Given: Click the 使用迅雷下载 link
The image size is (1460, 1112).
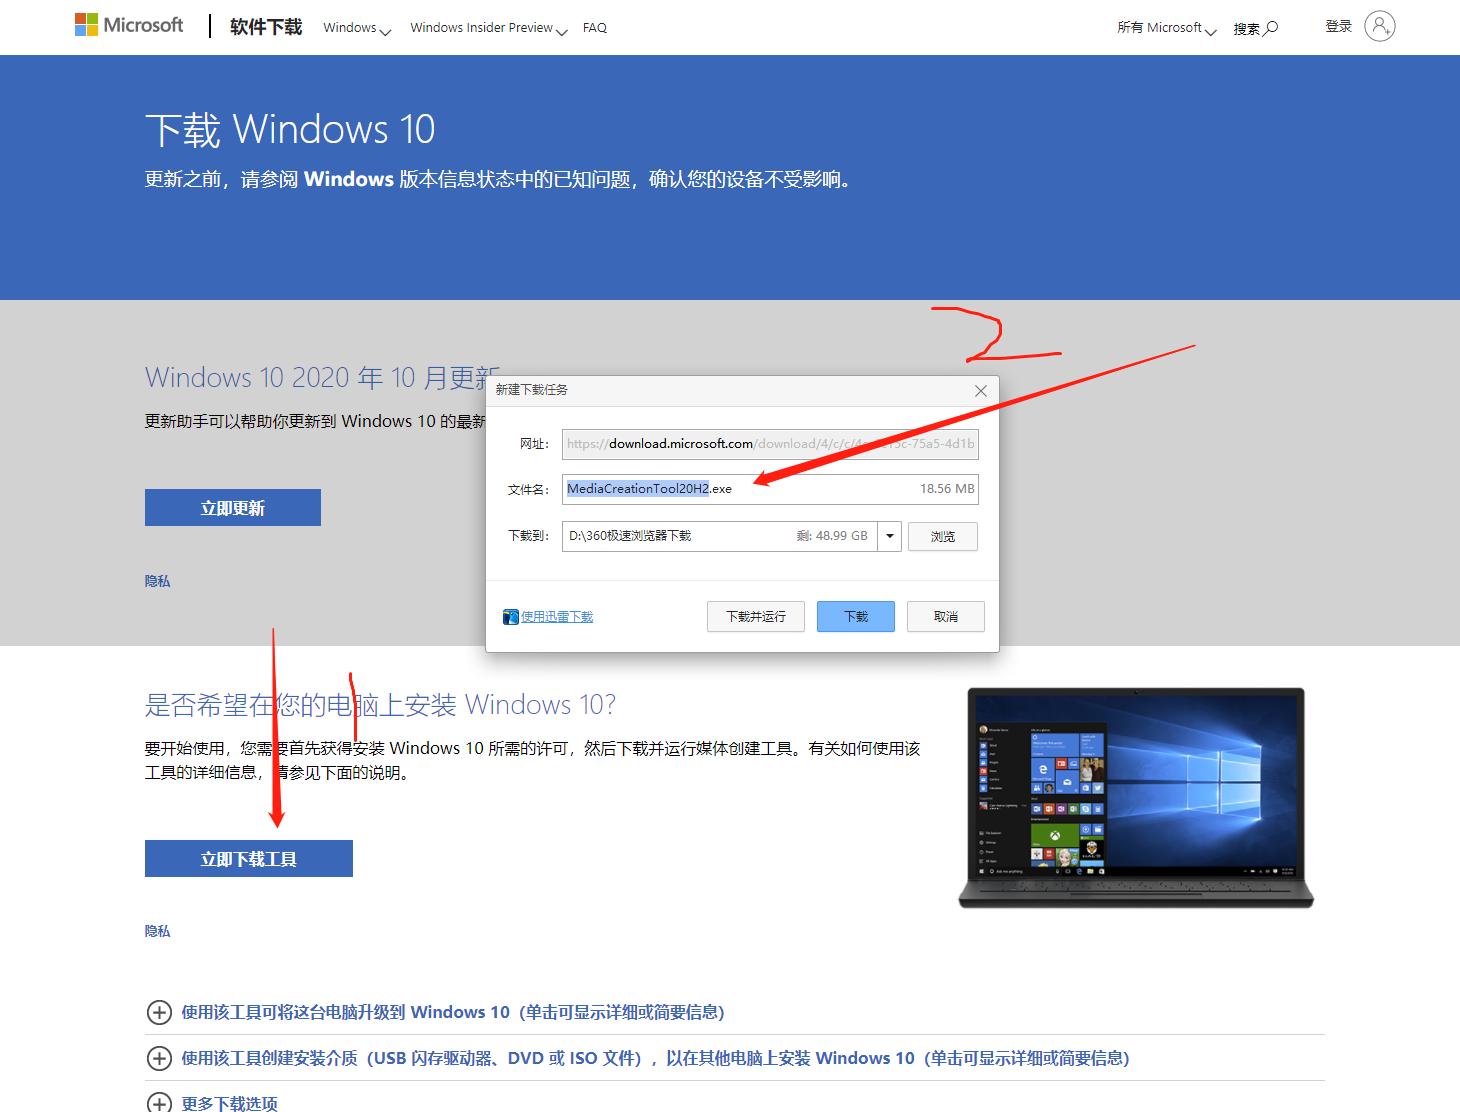Looking at the screenshot, I should pyautogui.click(x=557, y=617).
